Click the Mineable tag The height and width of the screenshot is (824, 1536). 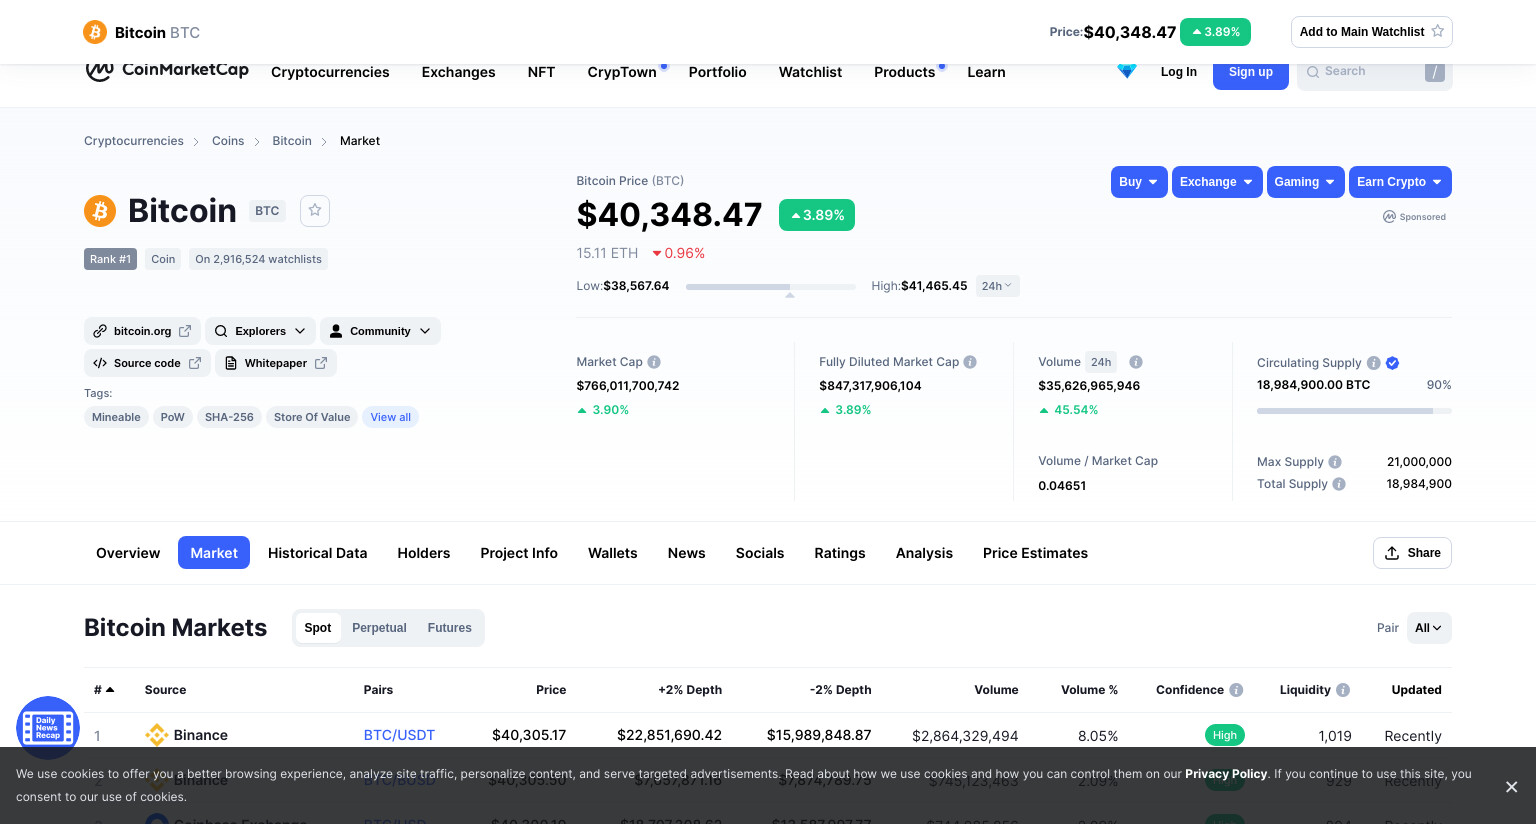click(x=116, y=417)
